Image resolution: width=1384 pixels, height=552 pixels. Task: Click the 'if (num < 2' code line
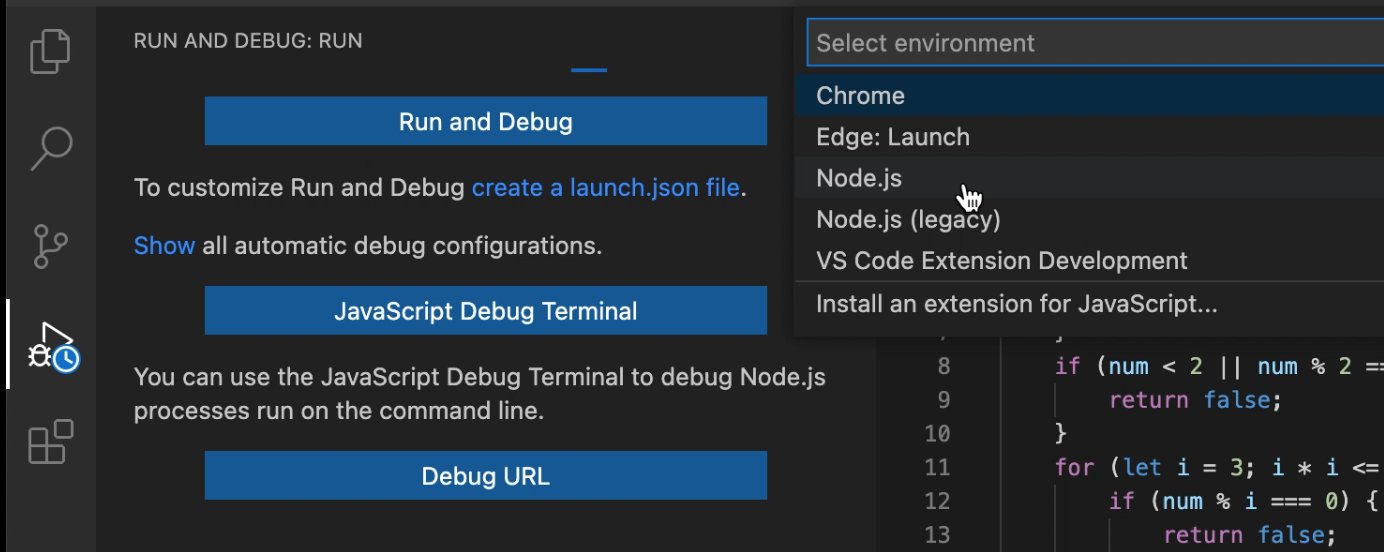coord(1219,366)
